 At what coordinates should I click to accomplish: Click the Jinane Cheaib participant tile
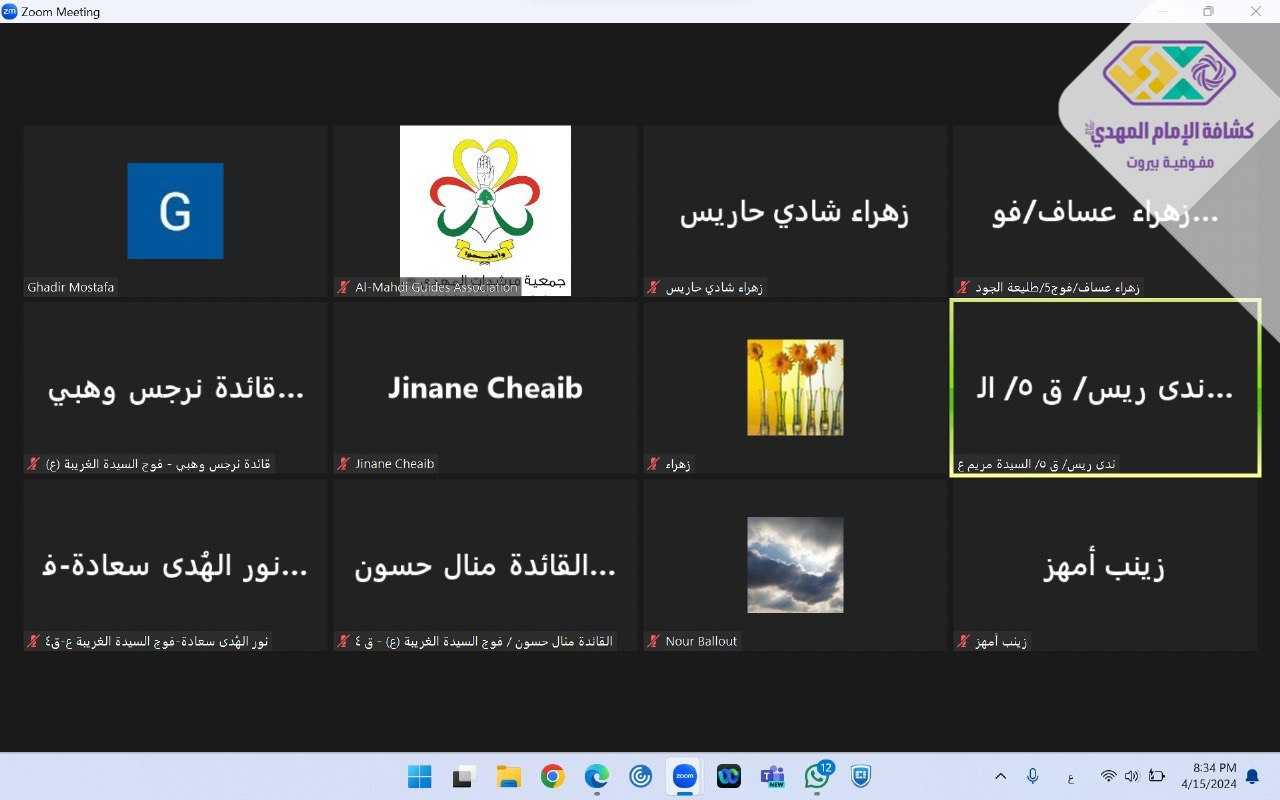coord(485,388)
